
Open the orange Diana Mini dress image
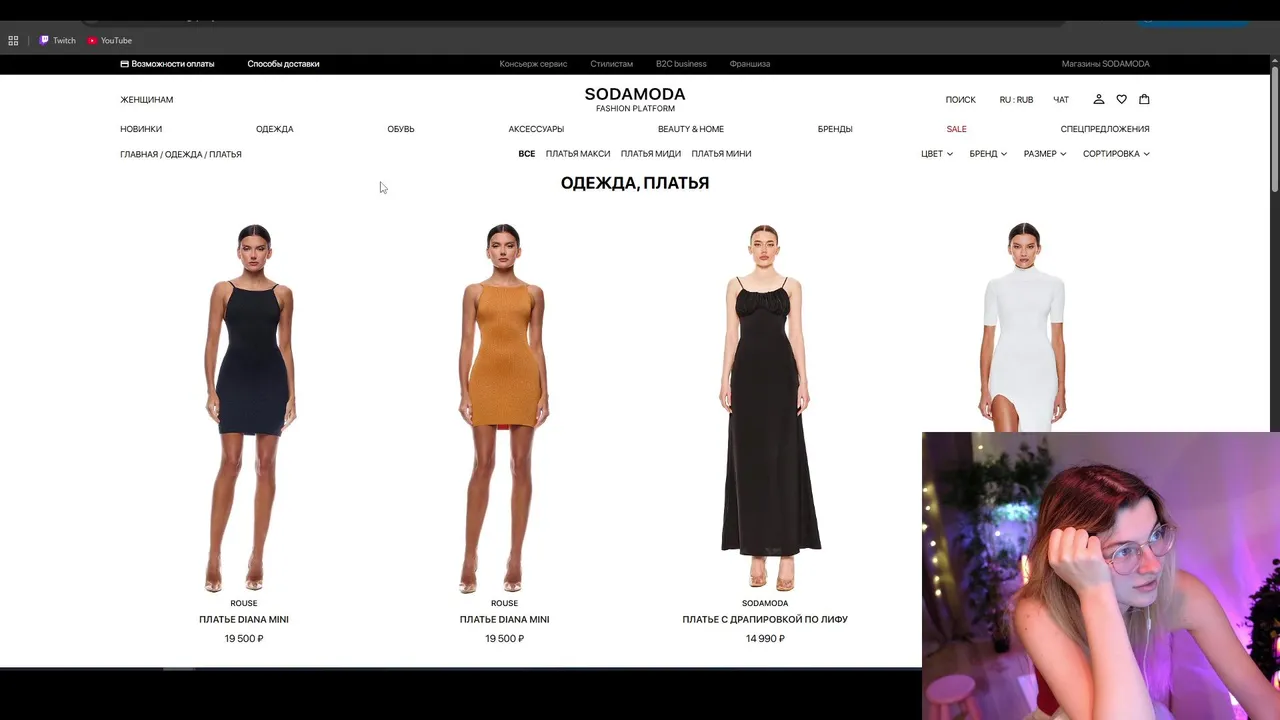click(x=504, y=407)
